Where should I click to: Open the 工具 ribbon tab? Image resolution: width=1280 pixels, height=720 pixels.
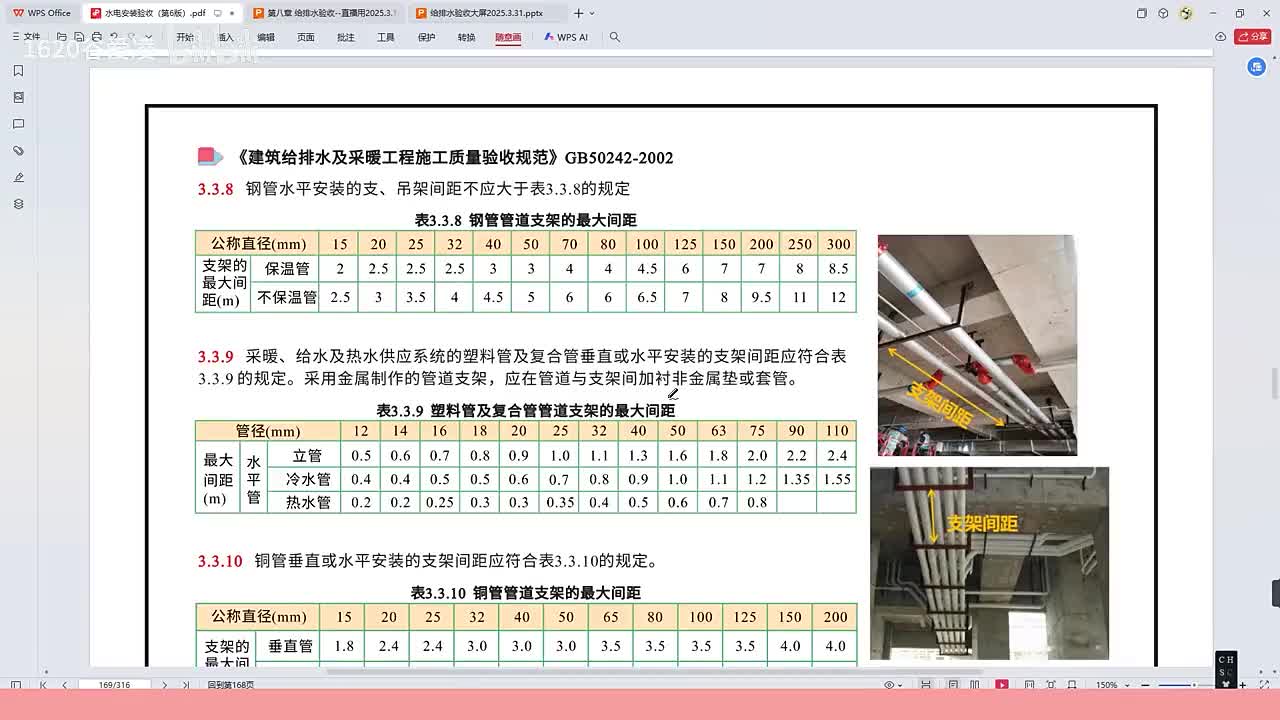(x=386, y=37)
